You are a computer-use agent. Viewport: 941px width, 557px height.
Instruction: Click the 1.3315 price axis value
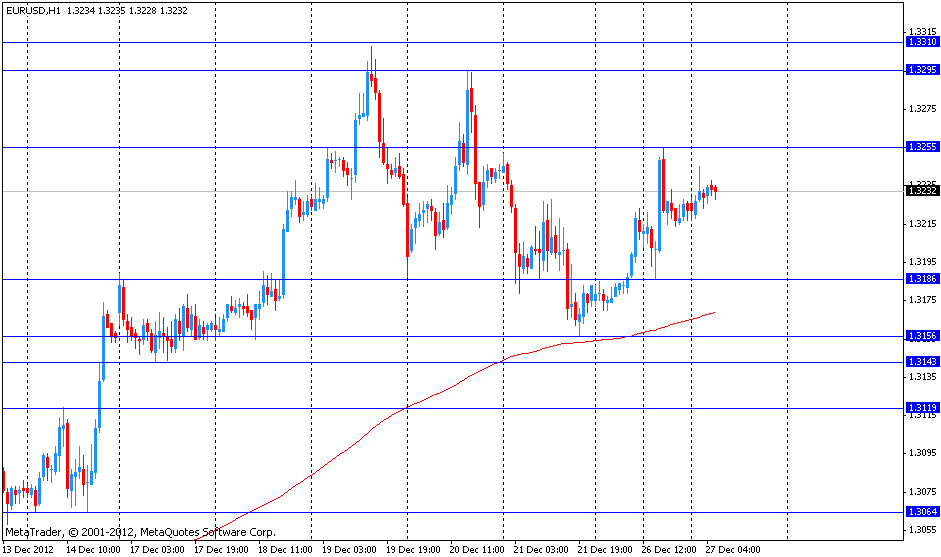pos(922,32)
